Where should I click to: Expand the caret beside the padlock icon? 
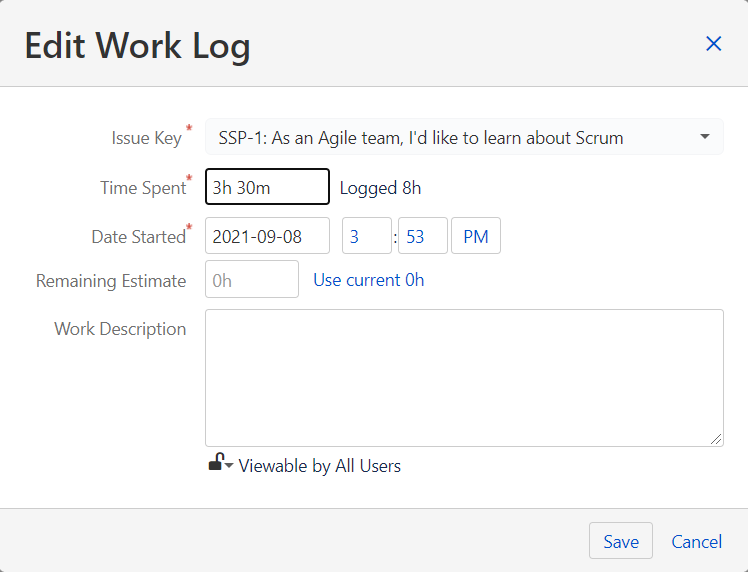pos(229,466)
